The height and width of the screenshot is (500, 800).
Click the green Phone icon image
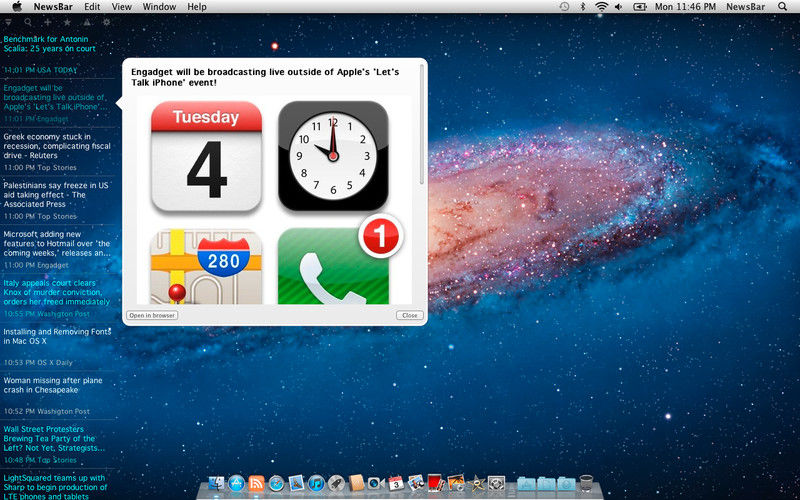[334, 266]
